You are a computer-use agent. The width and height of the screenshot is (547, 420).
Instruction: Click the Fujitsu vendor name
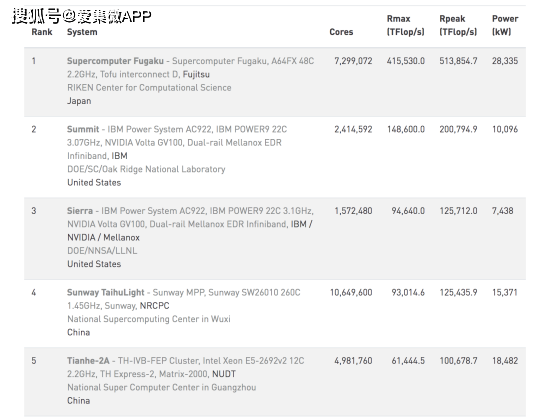(196, 75)
